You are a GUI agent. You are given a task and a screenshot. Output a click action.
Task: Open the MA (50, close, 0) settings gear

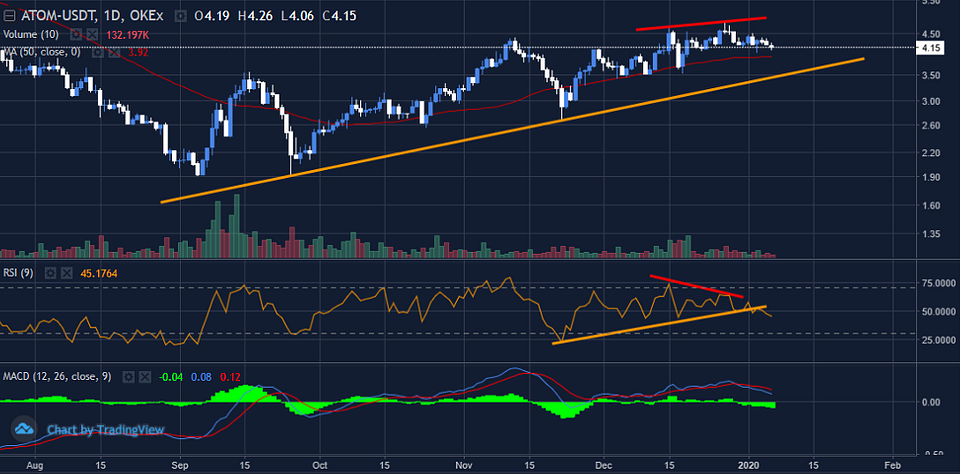click(97, 53)
